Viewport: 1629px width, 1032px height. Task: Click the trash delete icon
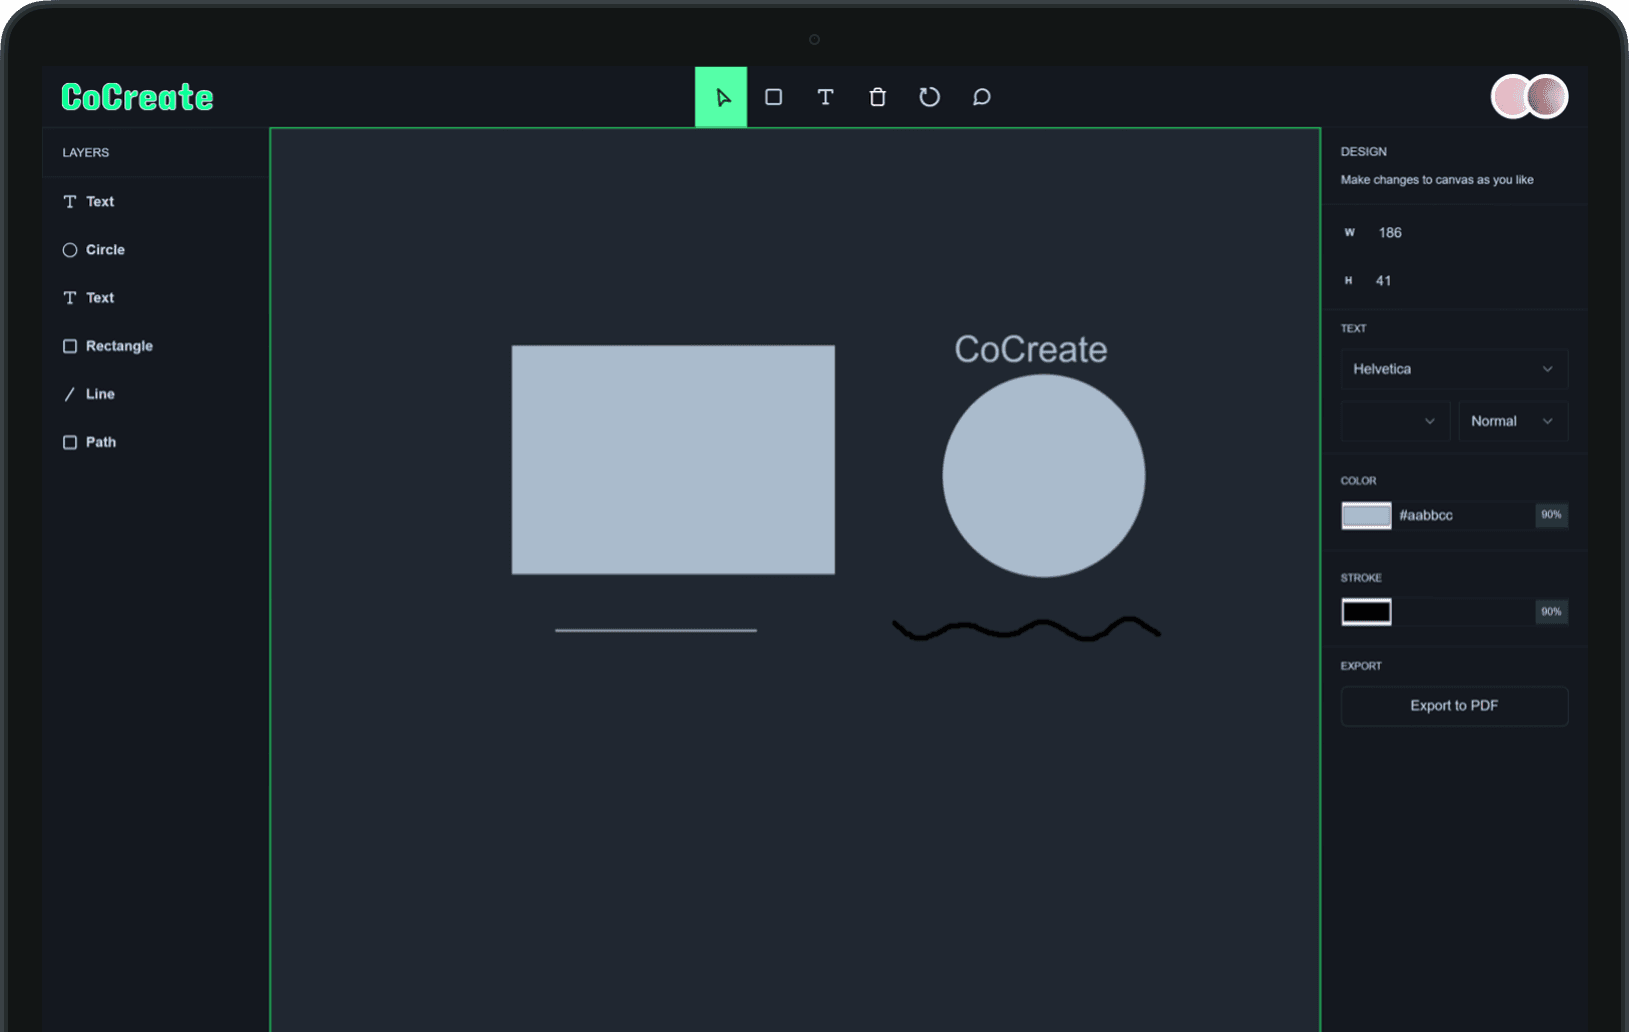(877, 97)
